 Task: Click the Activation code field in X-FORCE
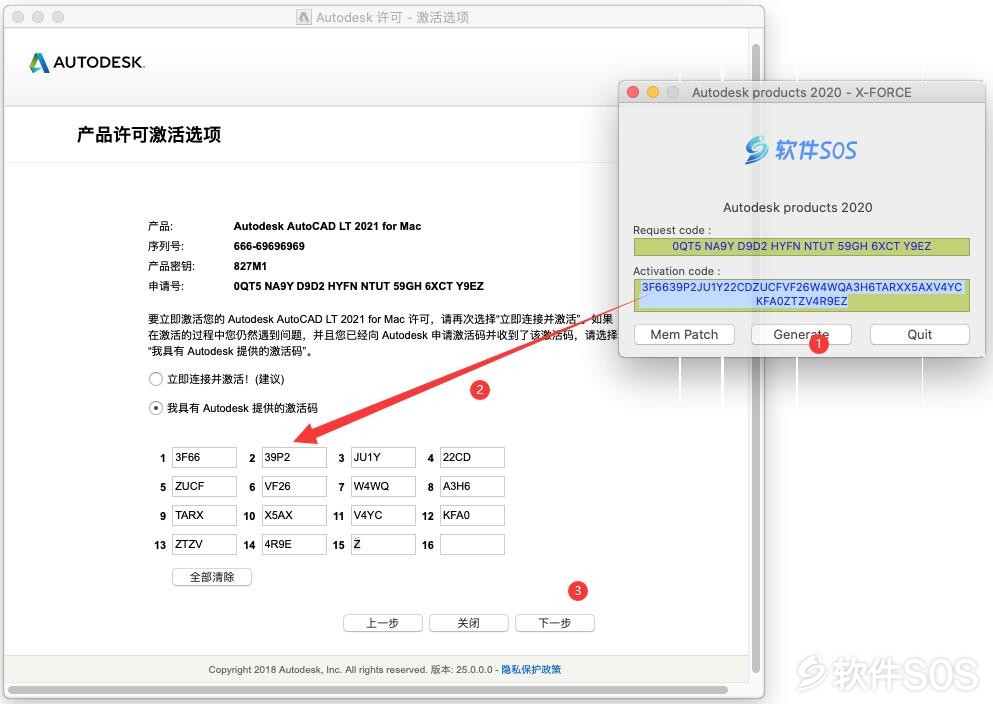coord(801,294)
